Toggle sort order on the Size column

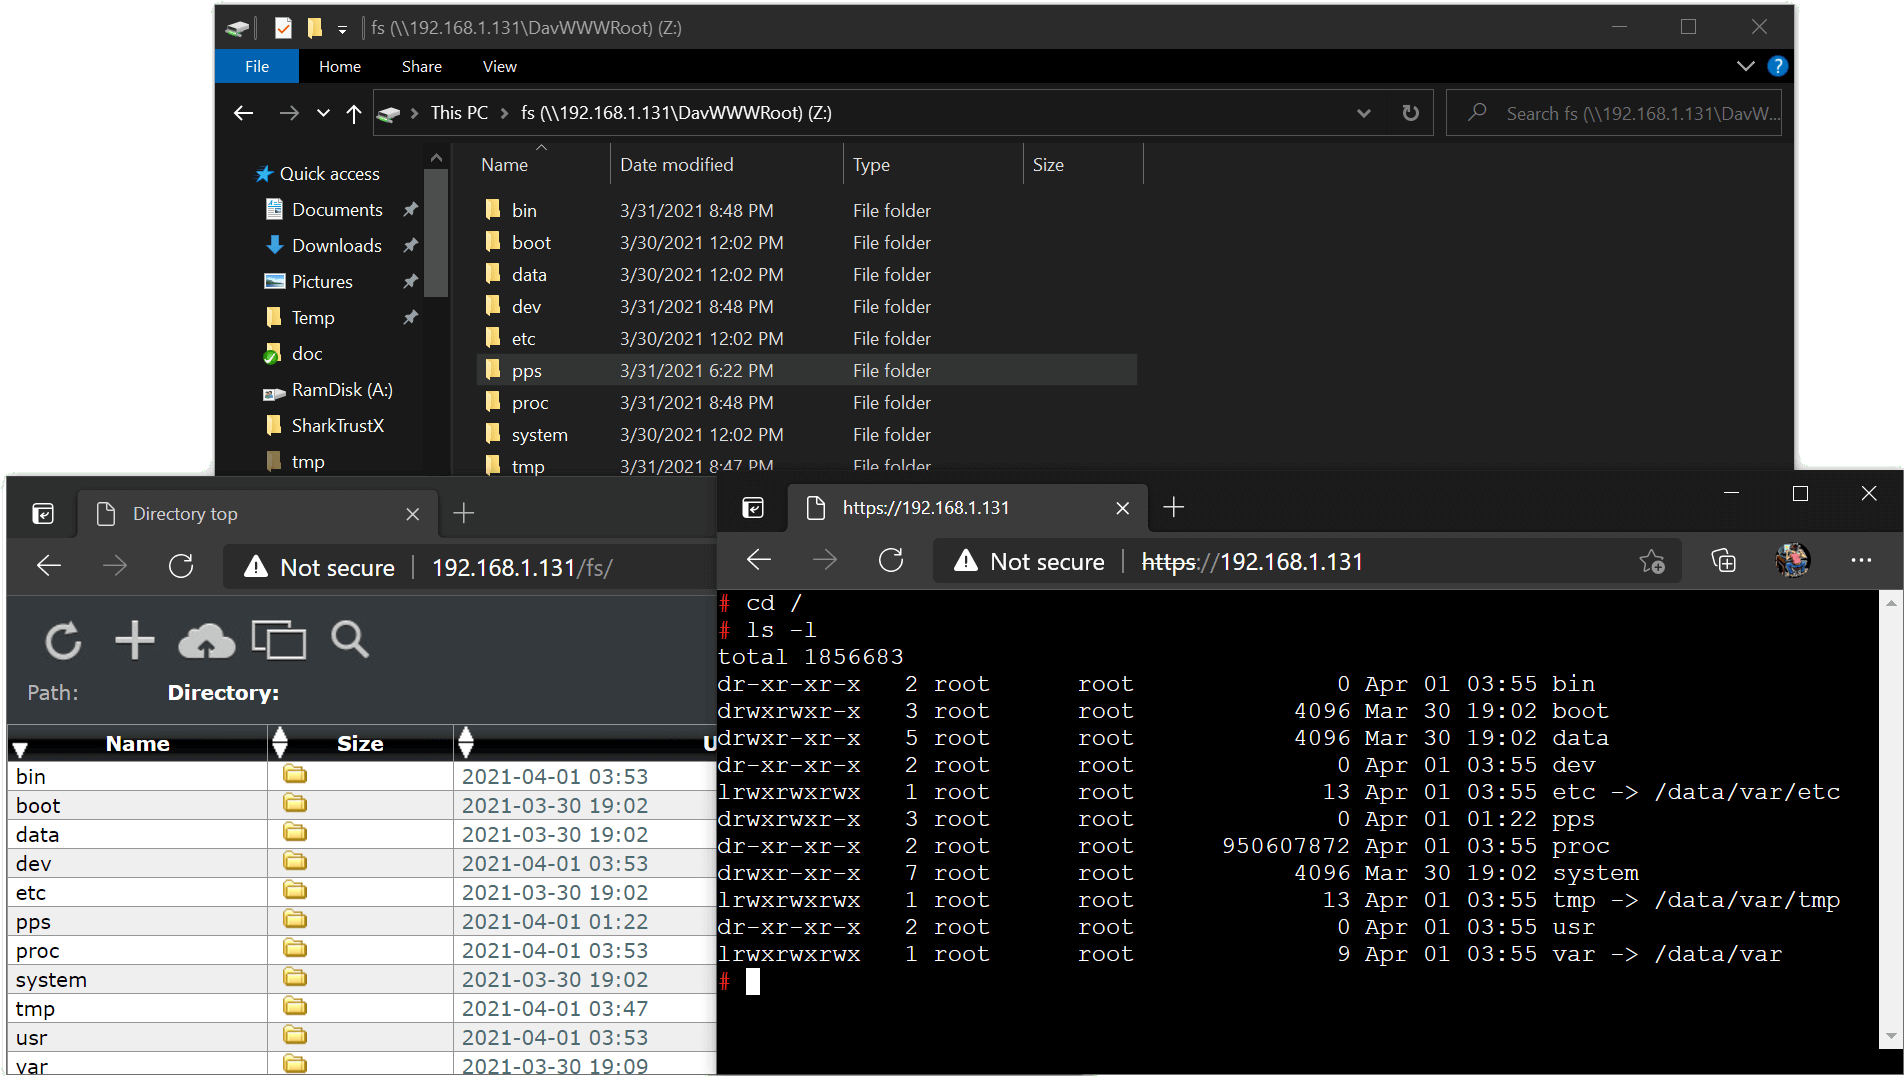pyautogui.click(x=280, y=742)
